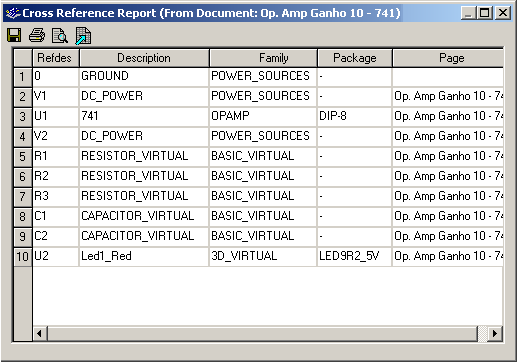
Task: Select BASIC_VIRTUAL in the R3 row
Action: coord(263,197)
